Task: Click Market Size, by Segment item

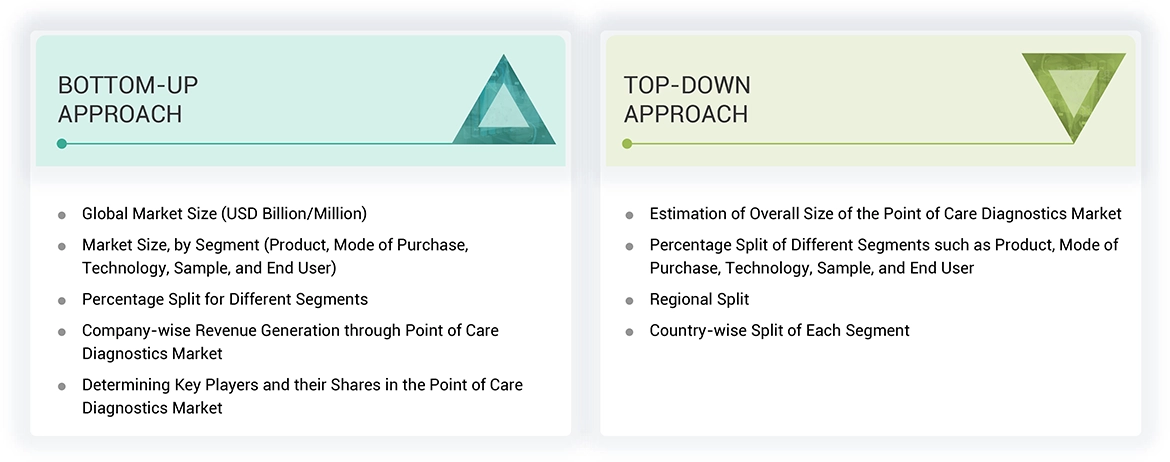Action: point(275,256)
